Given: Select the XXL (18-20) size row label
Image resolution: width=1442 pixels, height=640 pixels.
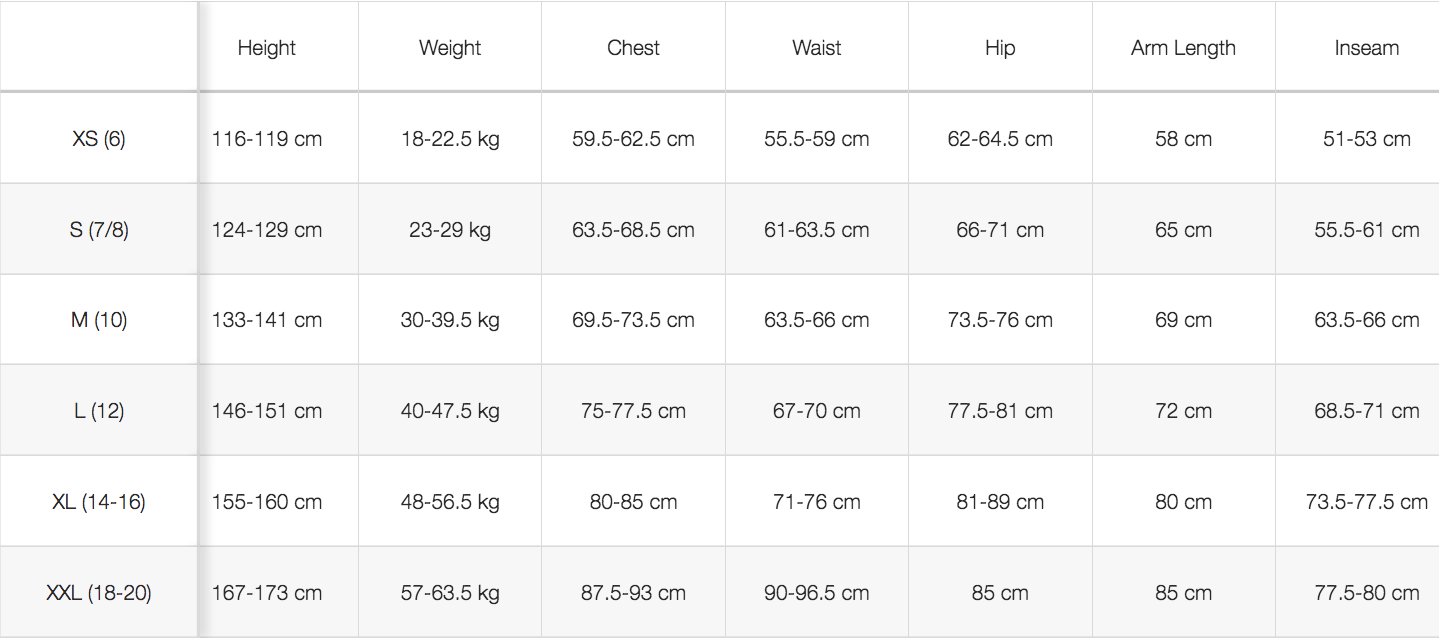Looking at the screenshot, I should pos(99,593).
